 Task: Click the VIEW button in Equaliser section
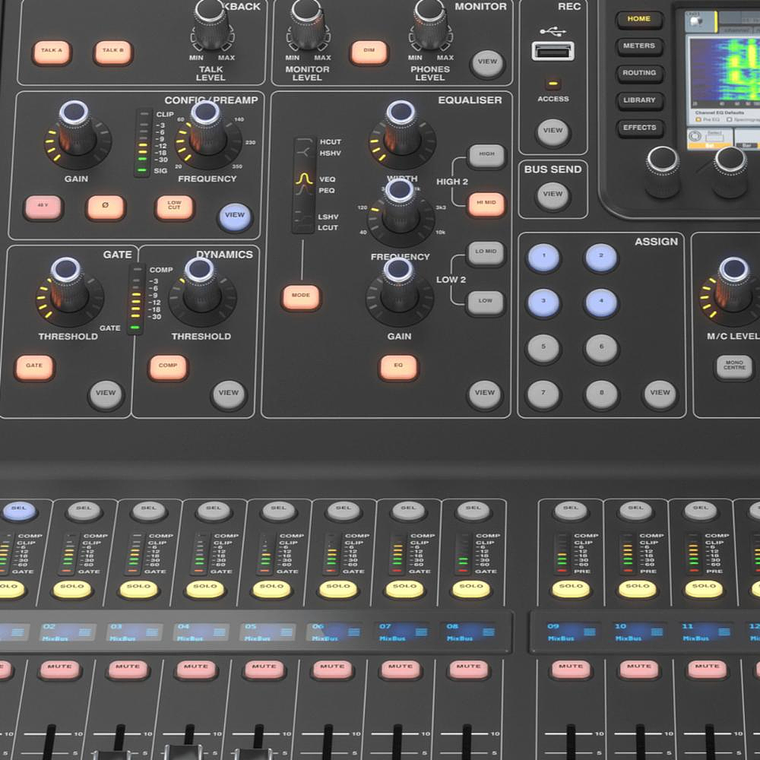[x=484, y=394]
